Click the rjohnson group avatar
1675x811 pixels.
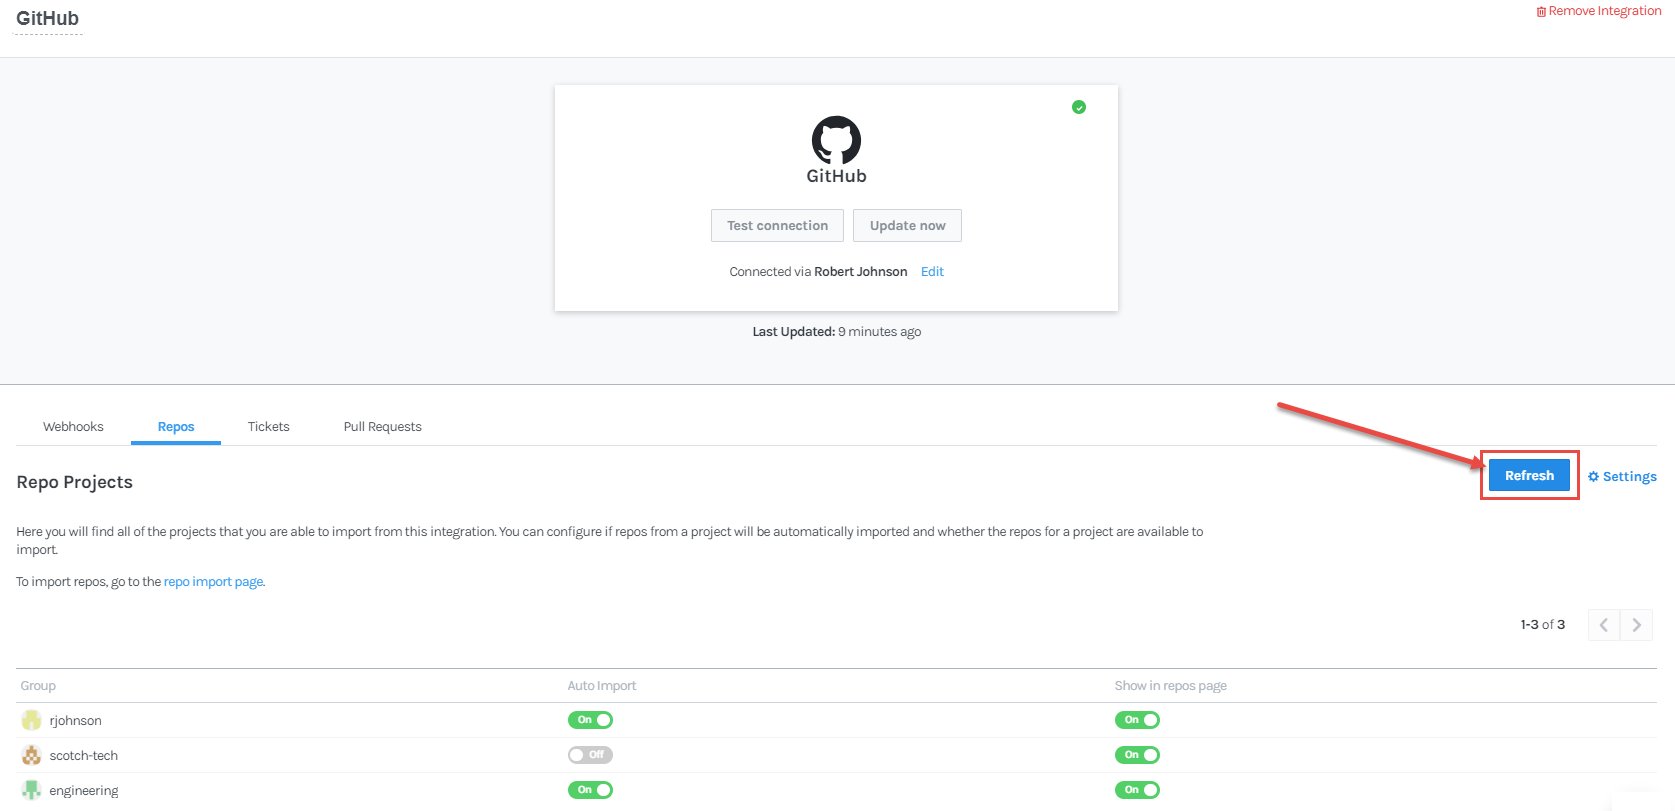[32, 720]
